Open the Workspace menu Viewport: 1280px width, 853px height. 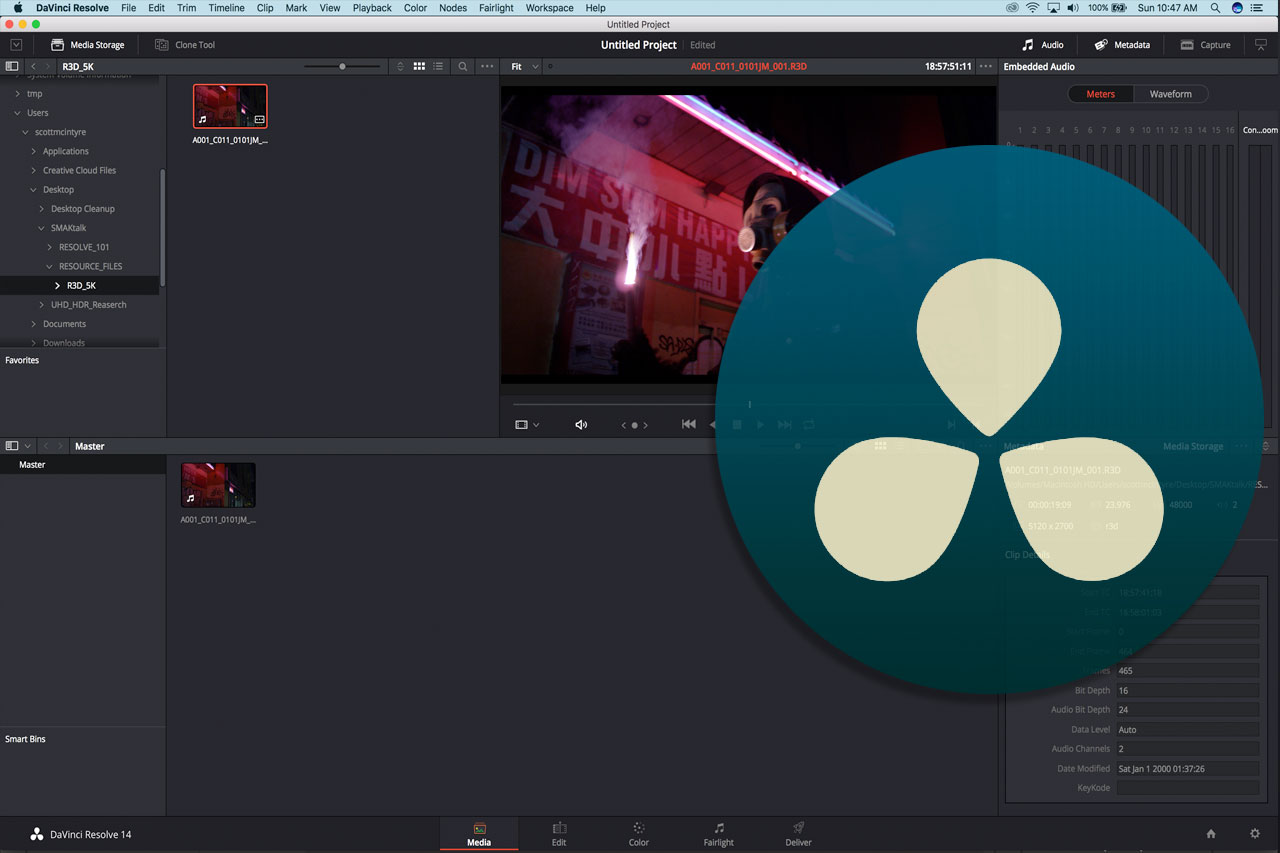click(x=549, y=8)
